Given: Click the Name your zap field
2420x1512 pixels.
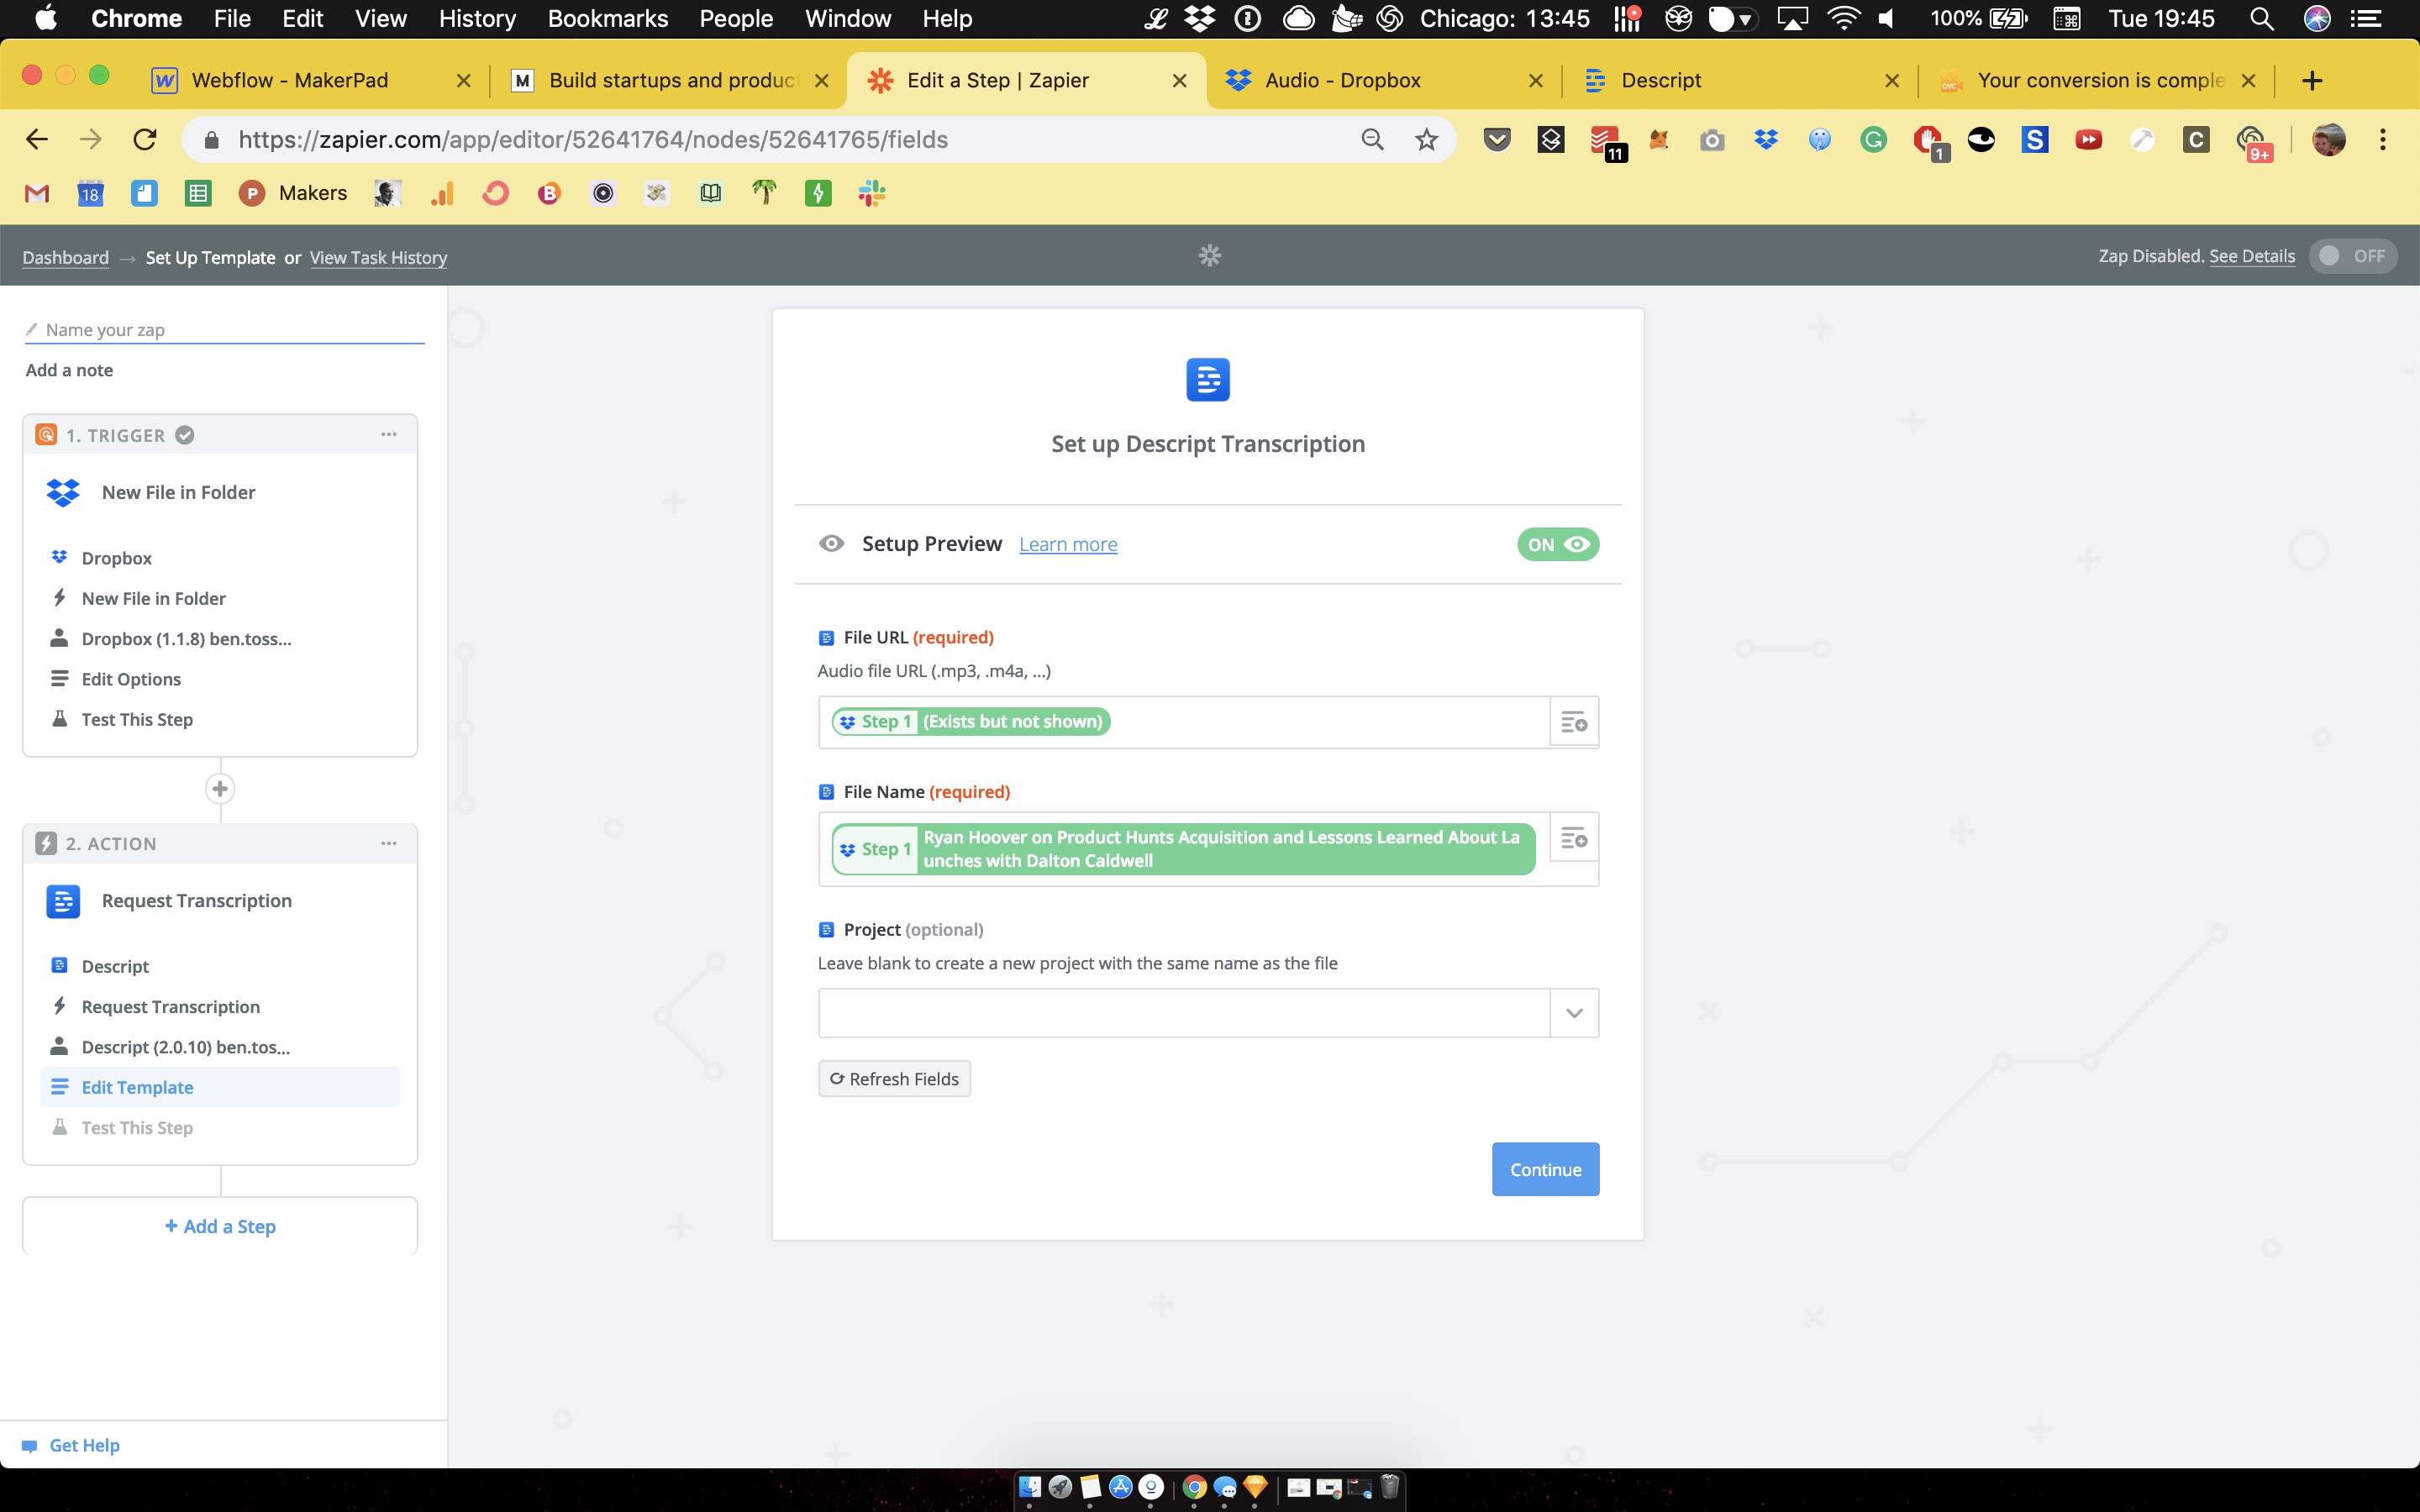Looking at the screenshot, I should click(225, 330).
